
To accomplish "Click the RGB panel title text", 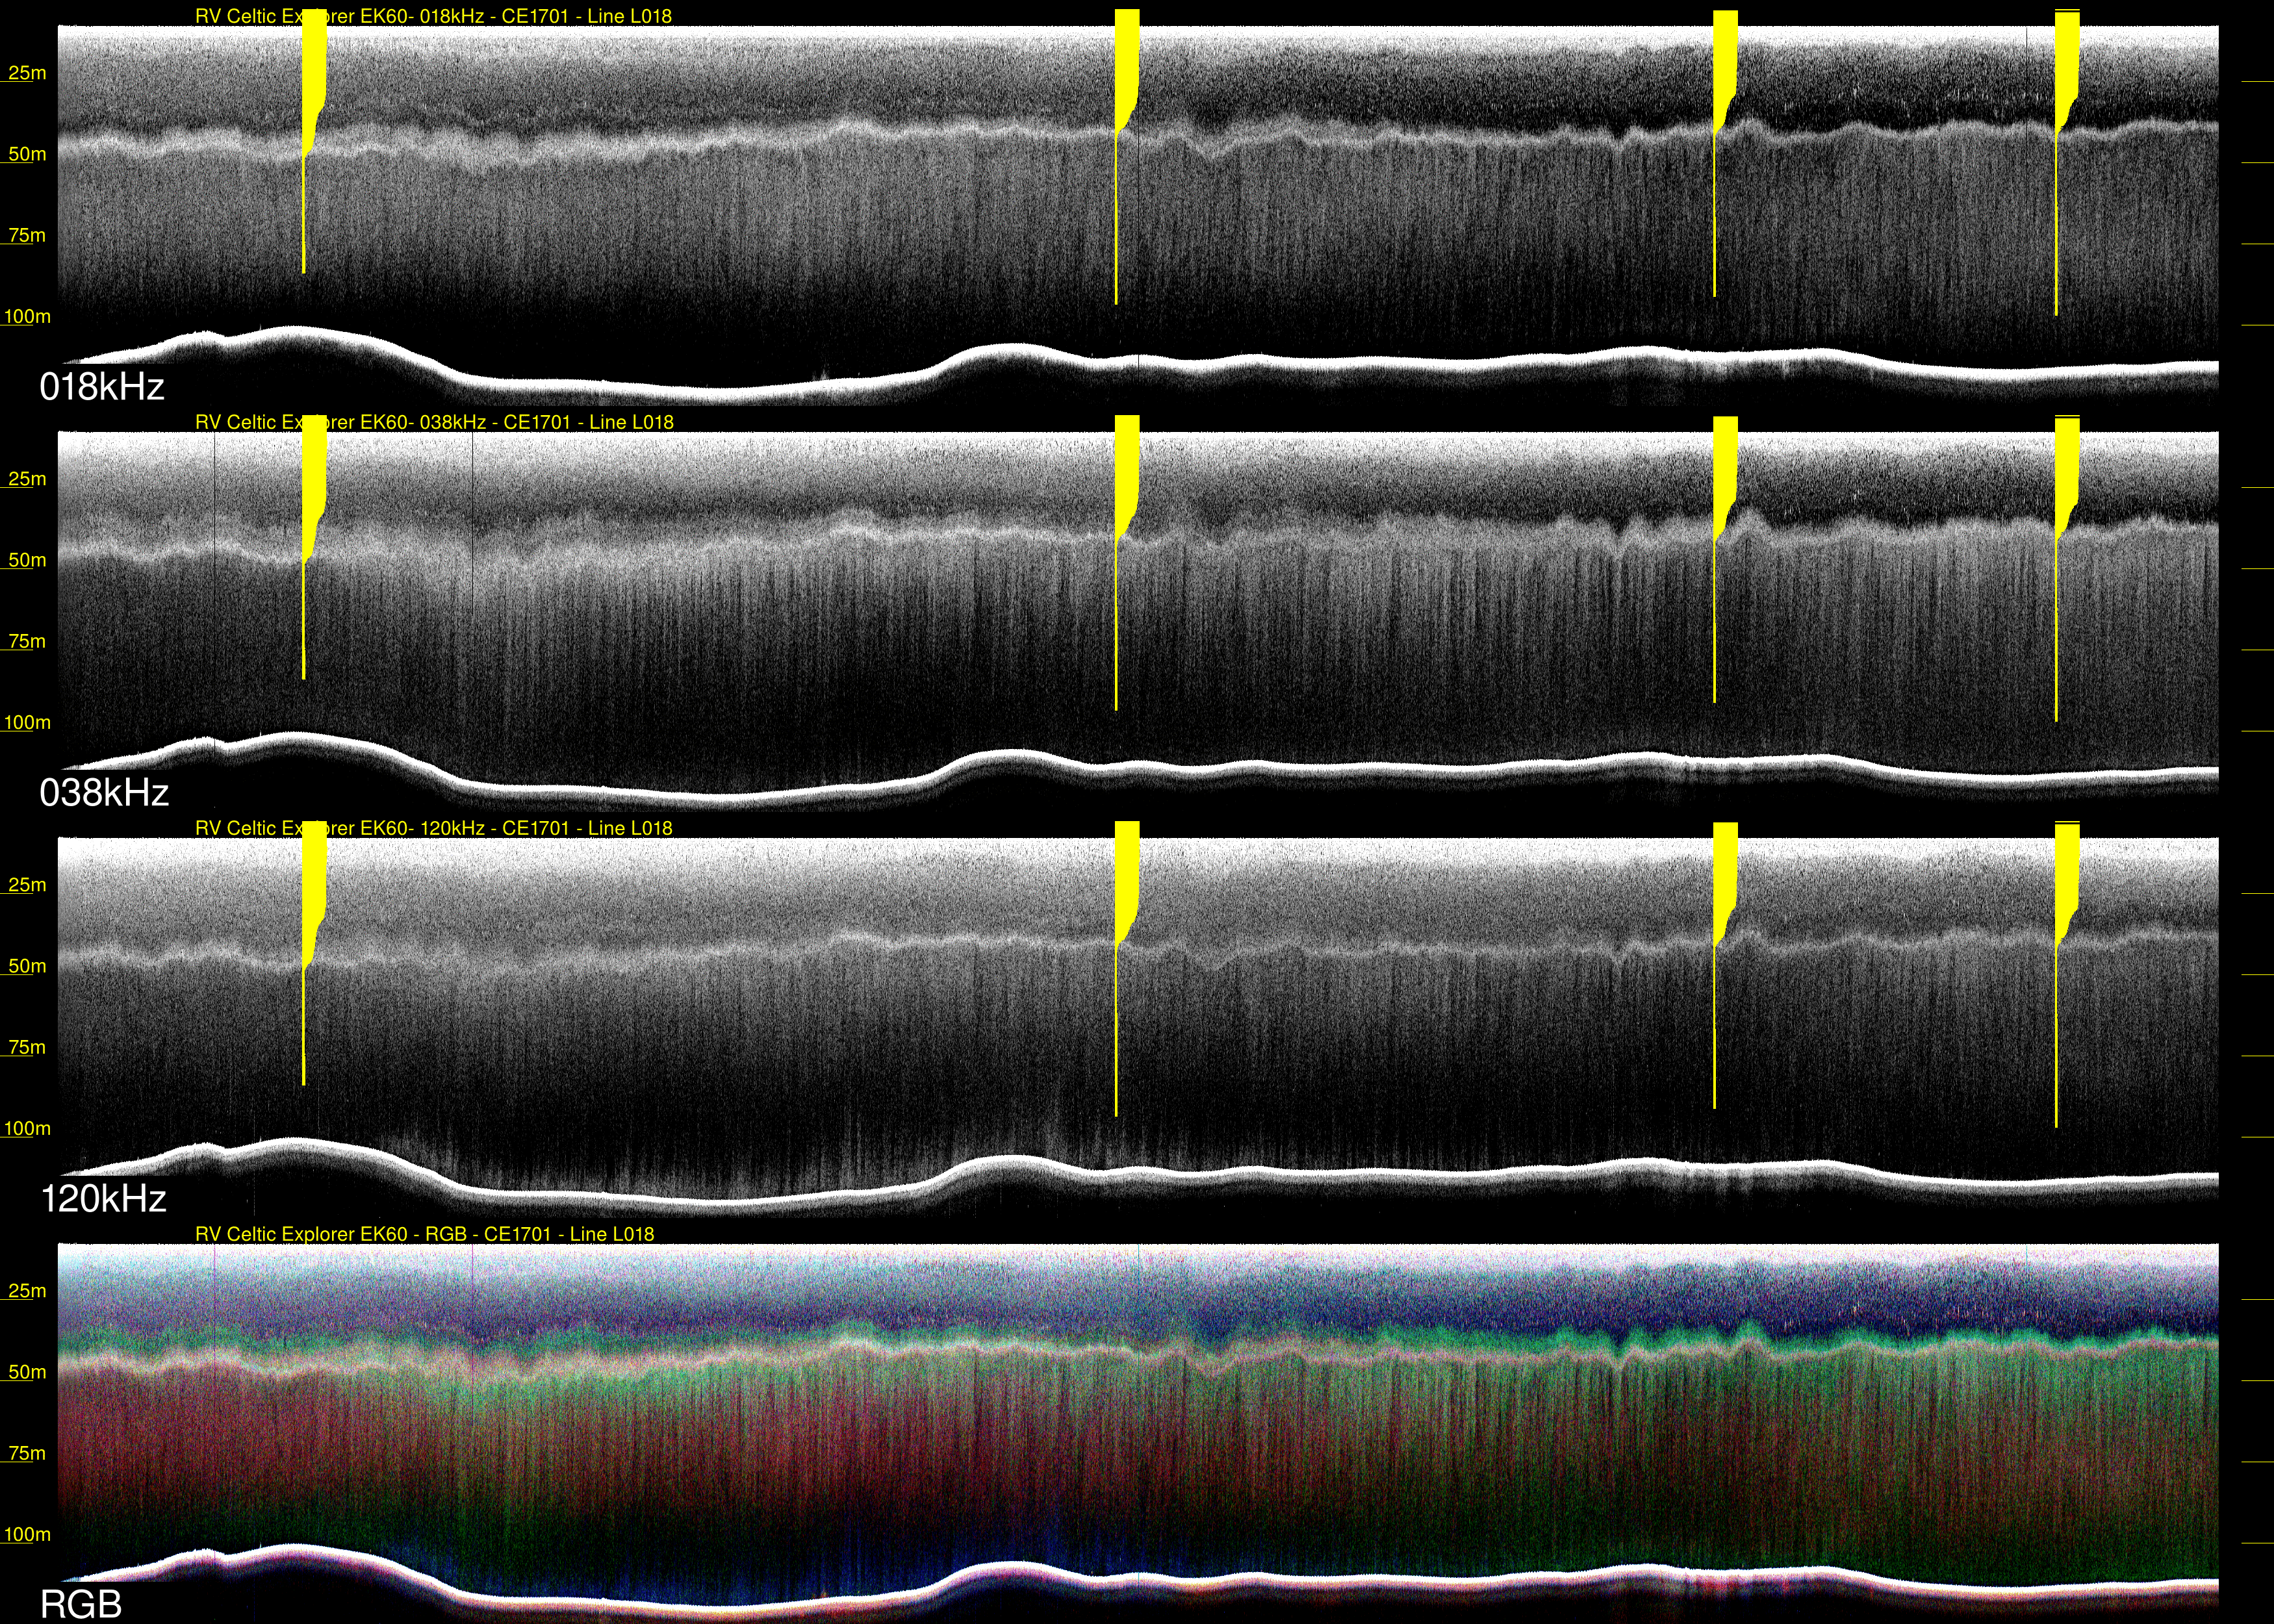I will click(424, 1234).
